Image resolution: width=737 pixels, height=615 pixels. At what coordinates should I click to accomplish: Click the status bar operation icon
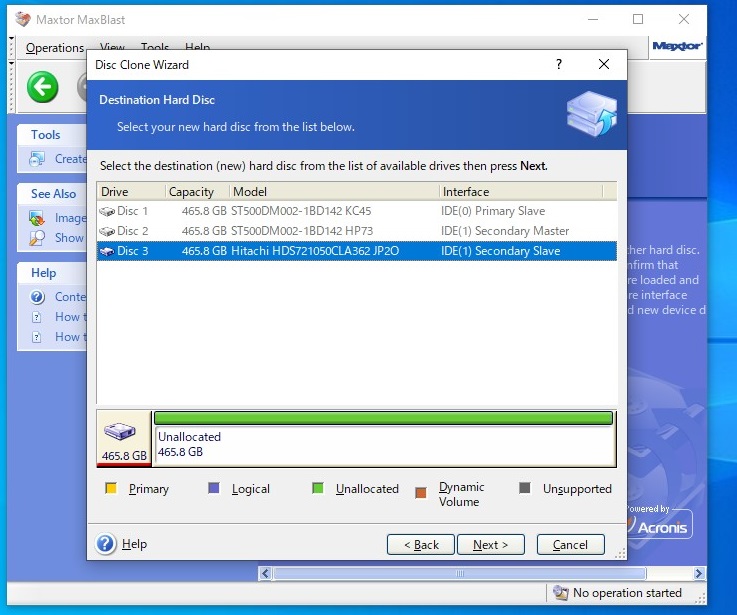560,593
